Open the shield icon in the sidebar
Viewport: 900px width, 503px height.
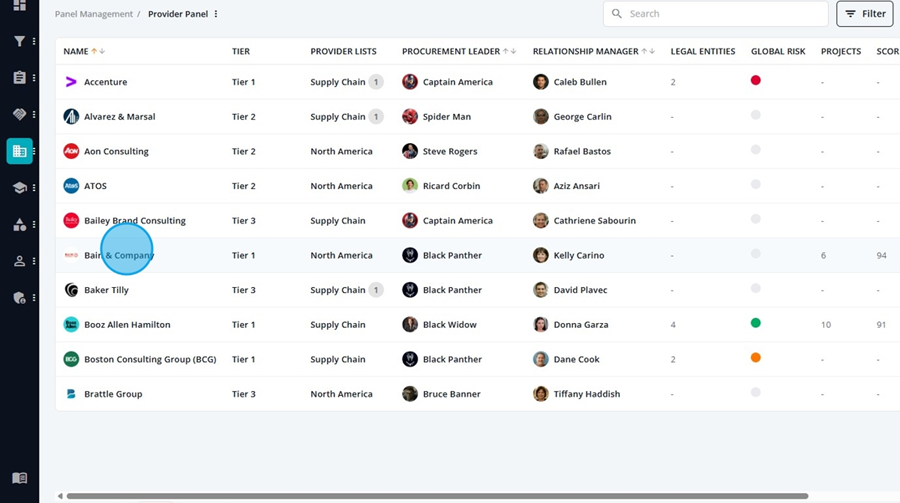(20, 298)
